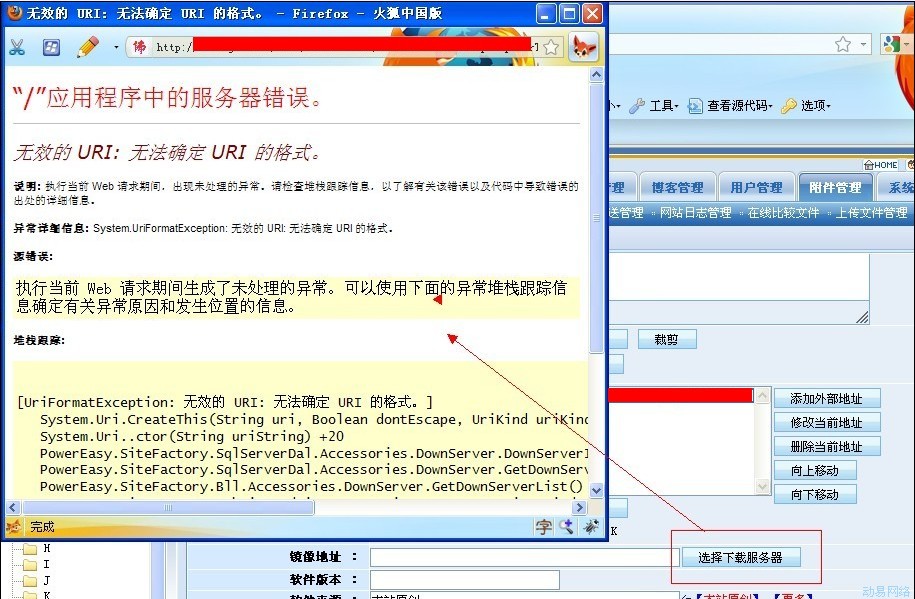Open the 选项 options menu with key icon

tap(806, 106)
